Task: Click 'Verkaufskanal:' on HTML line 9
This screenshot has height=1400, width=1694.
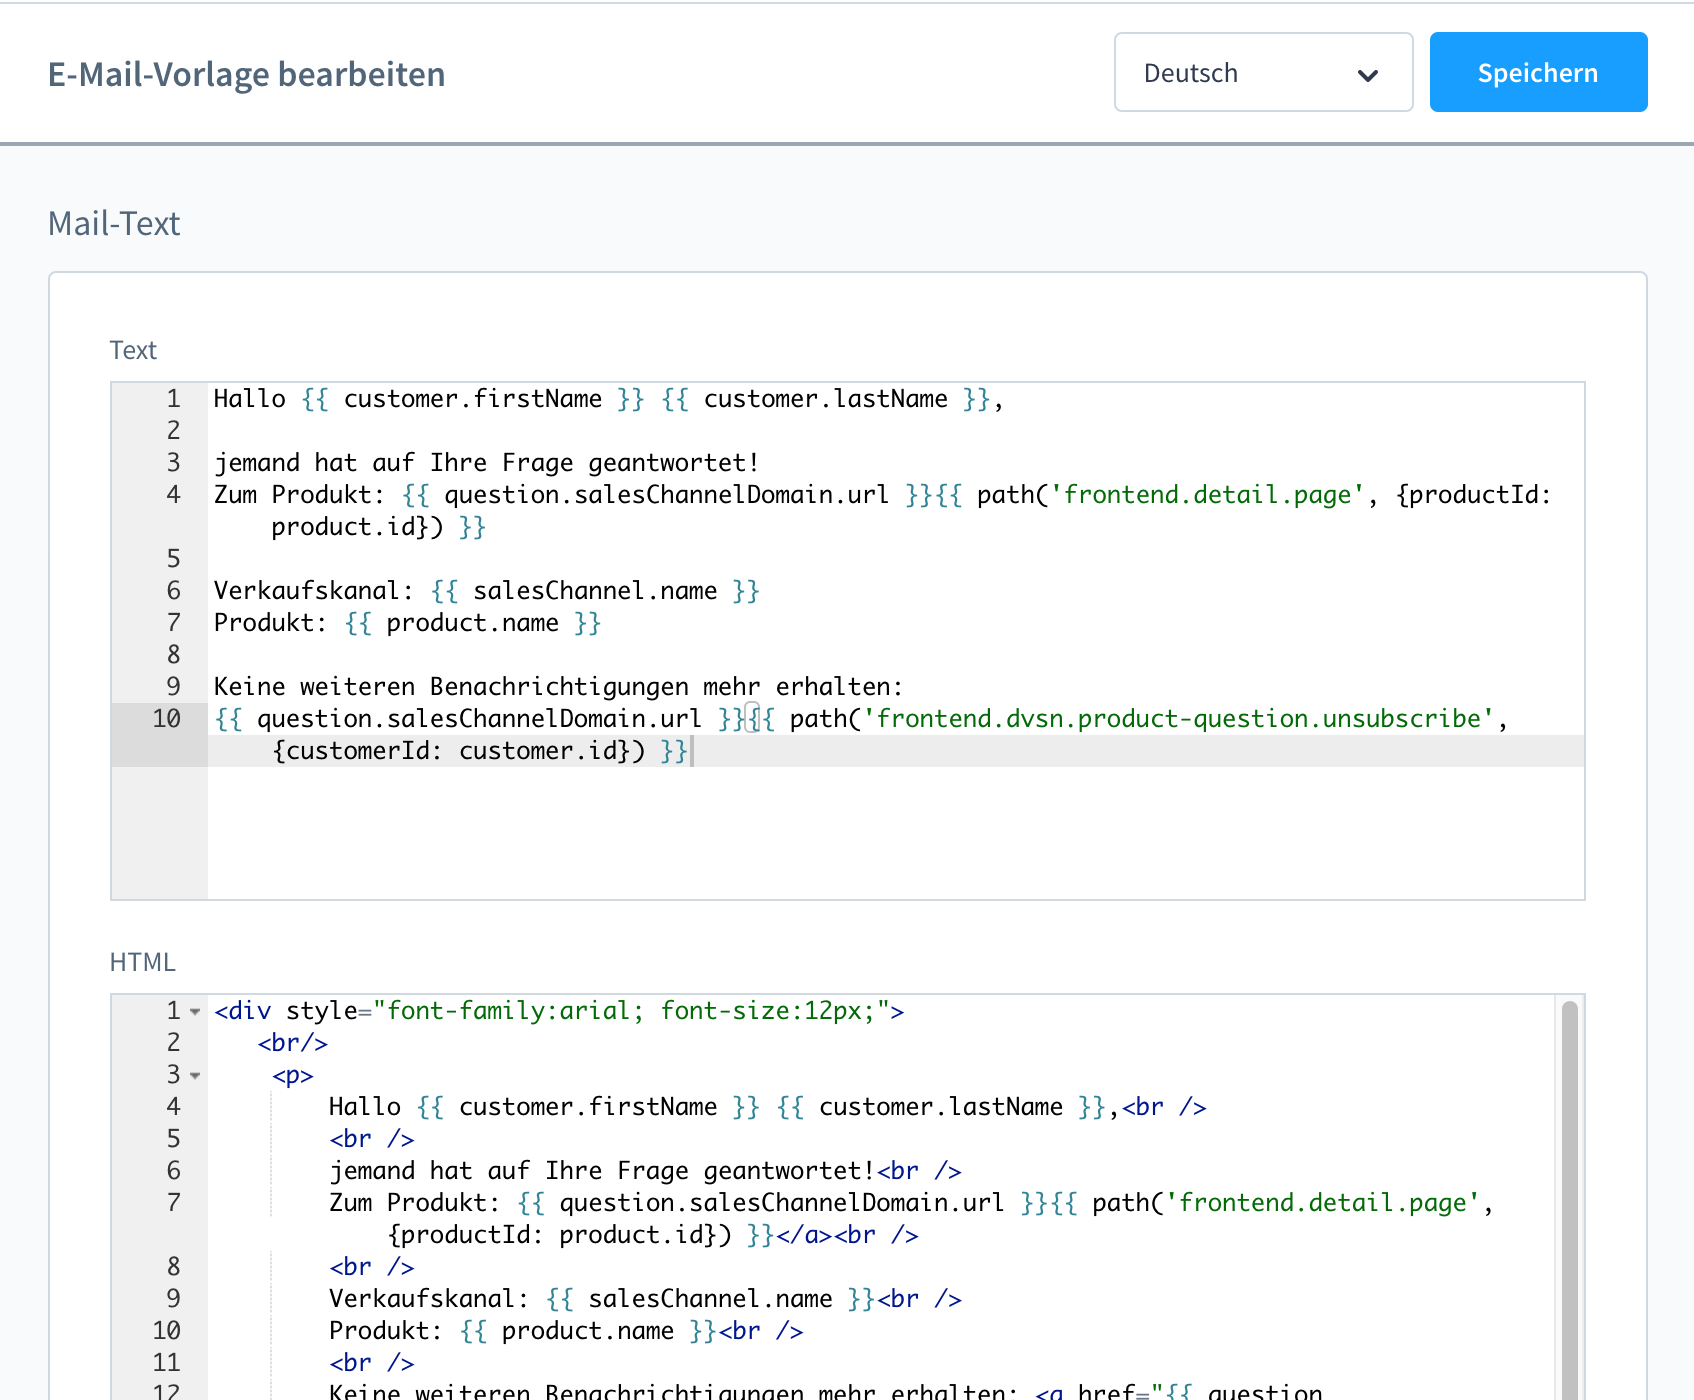Action: point(429,1299)
